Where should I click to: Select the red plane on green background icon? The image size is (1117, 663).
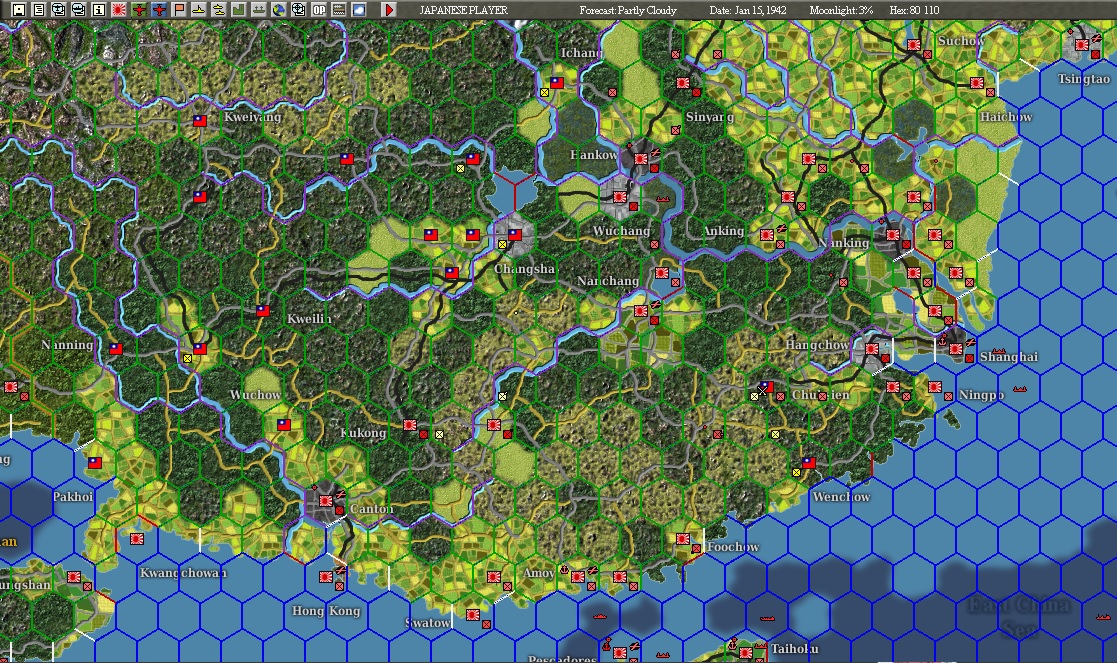(138, 10)
